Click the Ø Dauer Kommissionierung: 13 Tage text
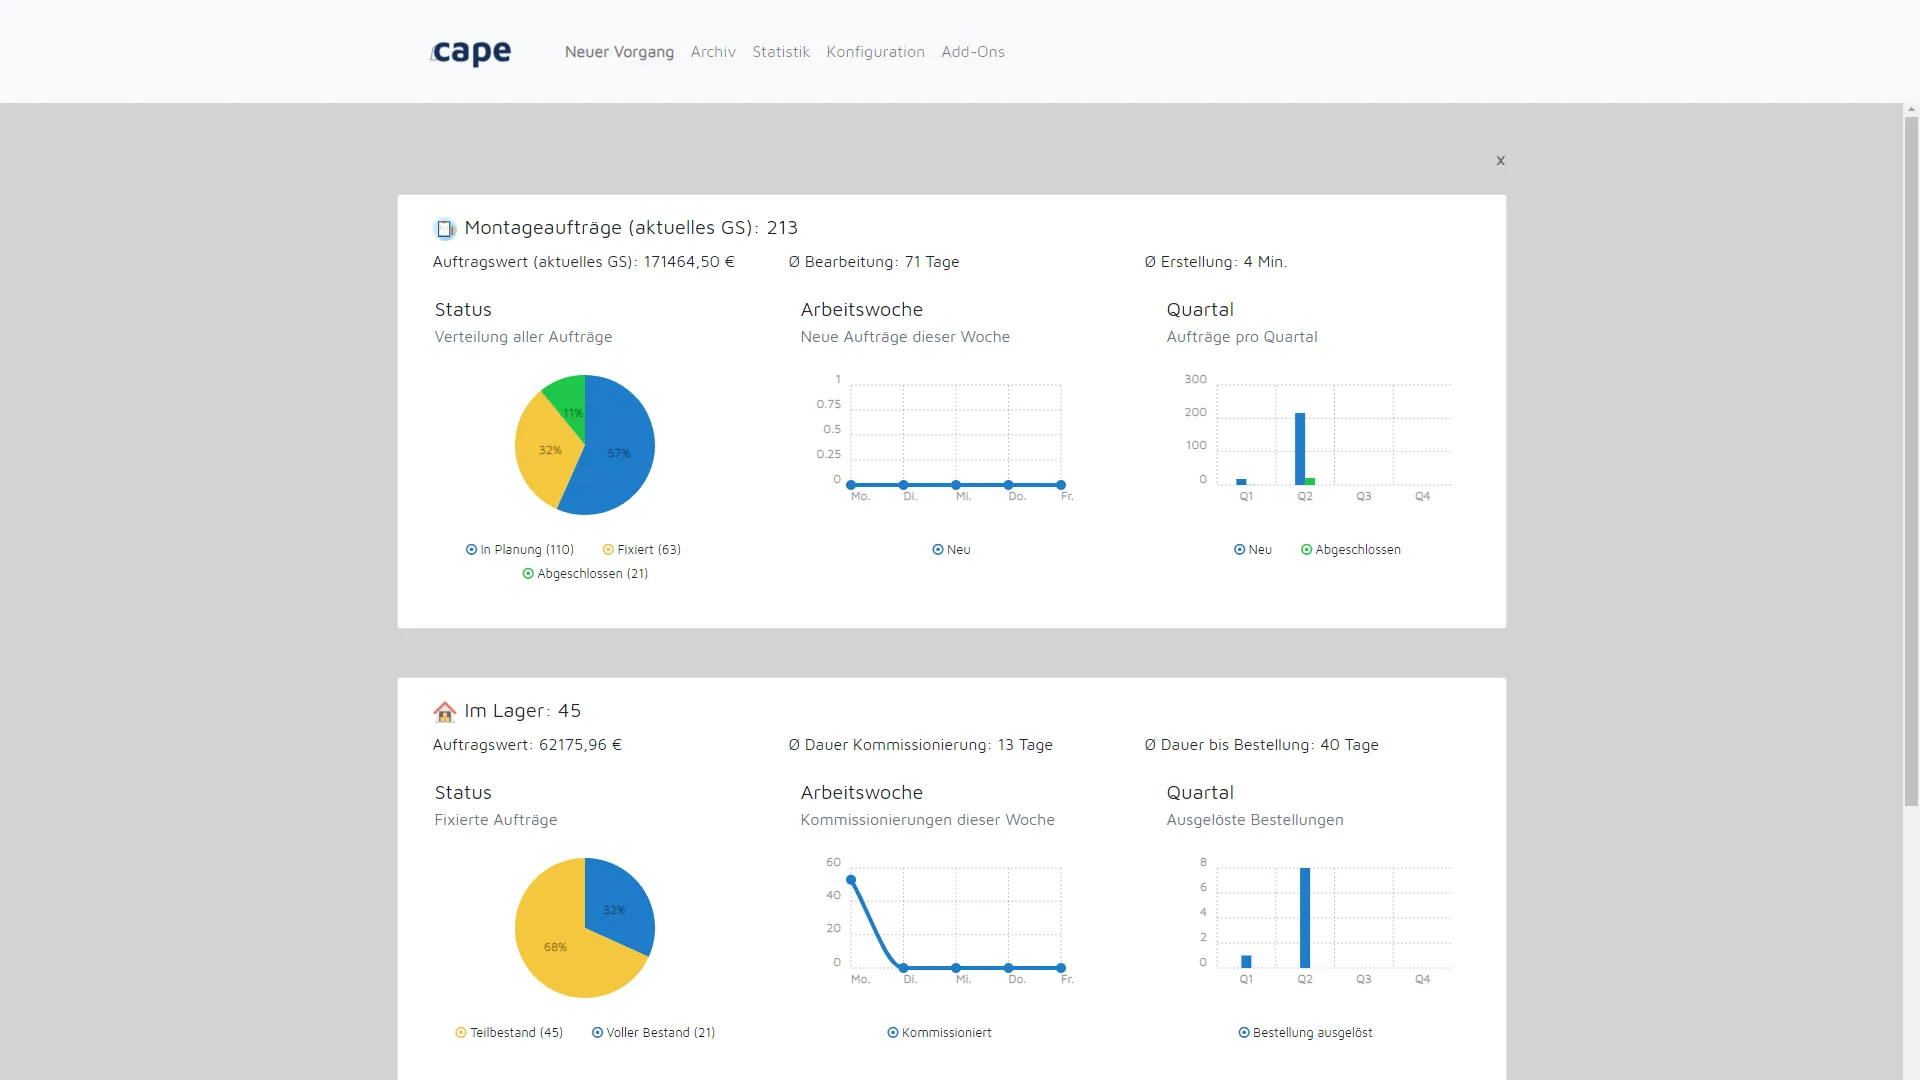This screenshot has height=1080, width=1920. pyautogui.click(x=920, y=745)
